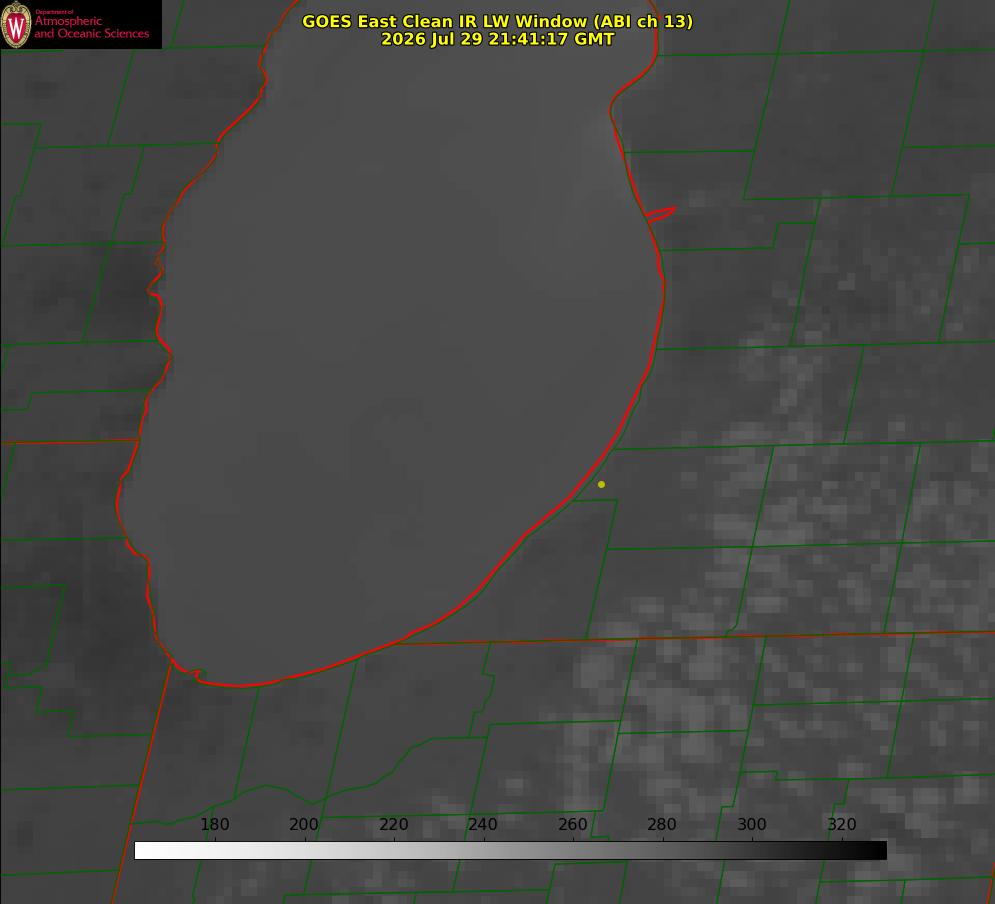Click the red spit on east shoreline
Screen dimensions: 995x904
(x=660, y=214)
